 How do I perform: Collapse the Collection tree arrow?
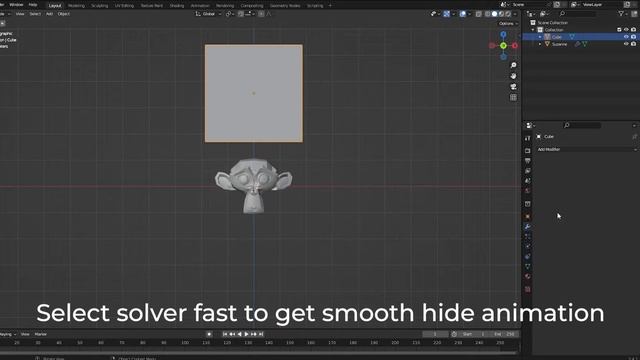coord(533,30)
